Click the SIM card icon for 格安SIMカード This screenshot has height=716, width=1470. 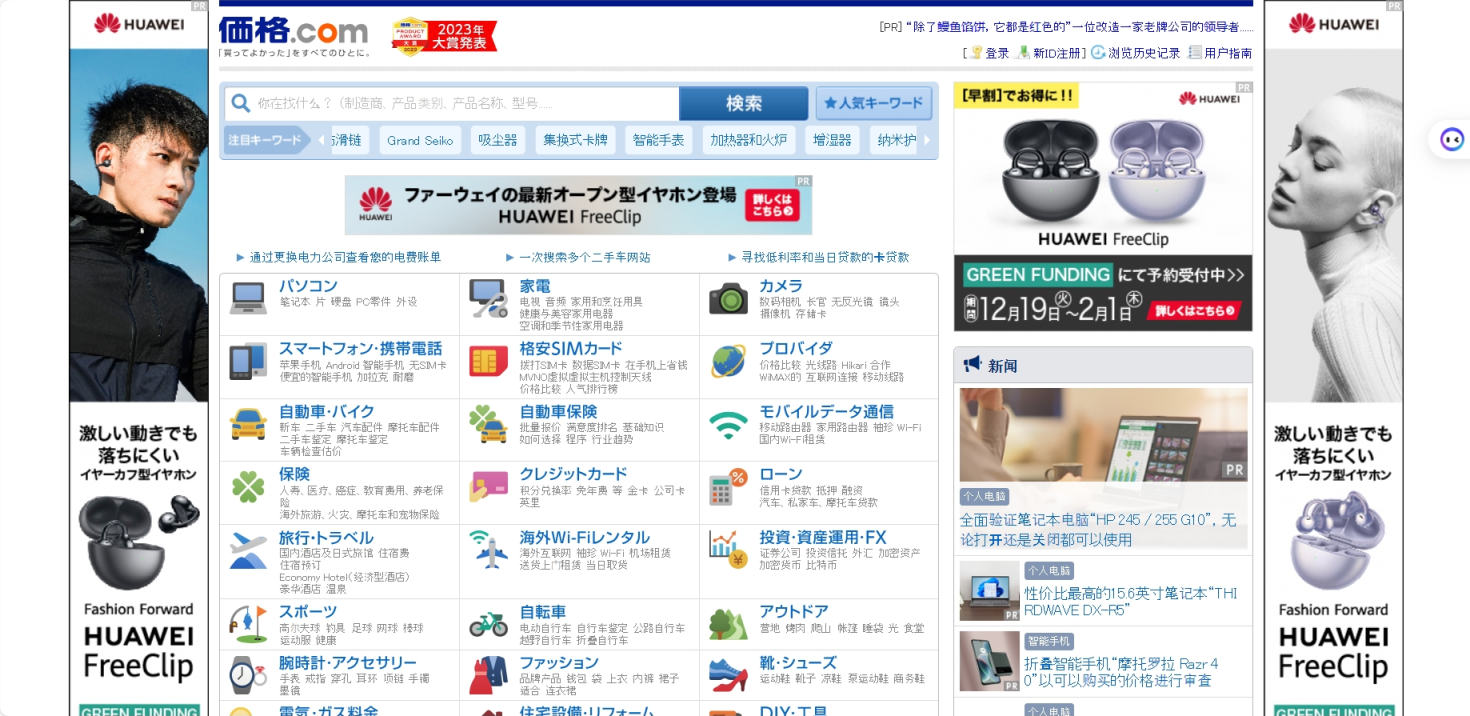tap(488, 360)
